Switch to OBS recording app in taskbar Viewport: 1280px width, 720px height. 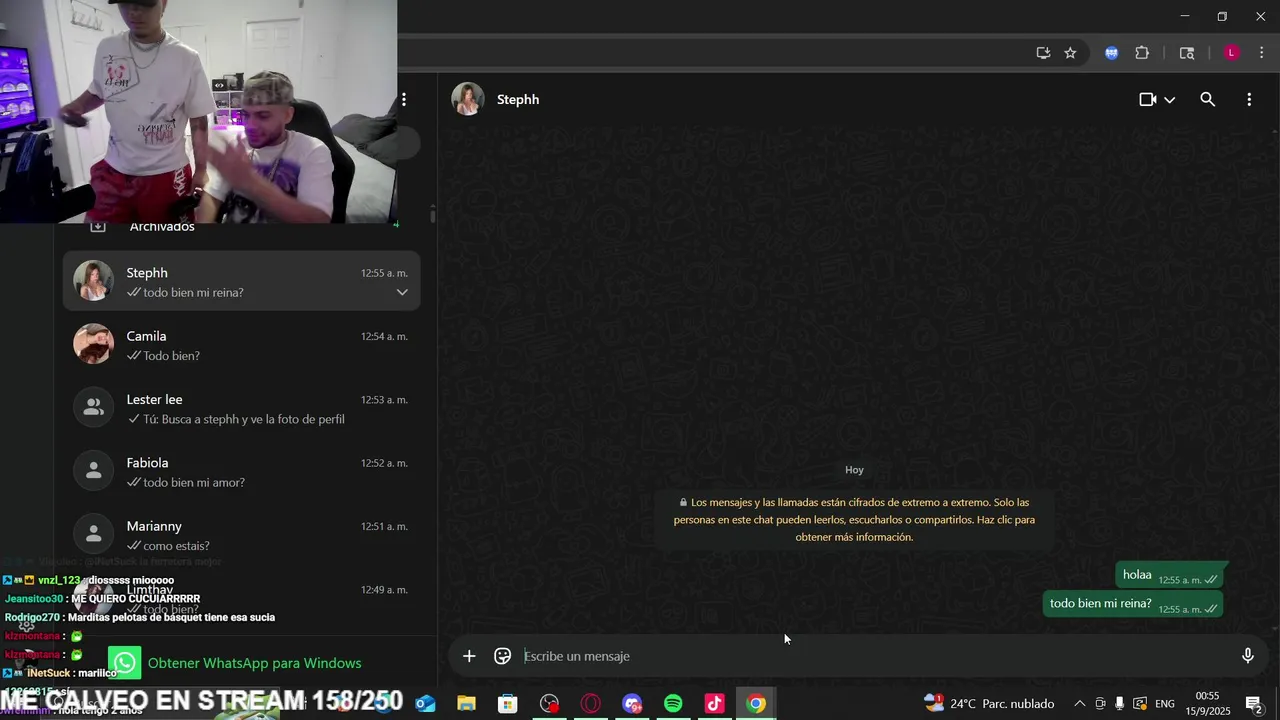[549, 704]
